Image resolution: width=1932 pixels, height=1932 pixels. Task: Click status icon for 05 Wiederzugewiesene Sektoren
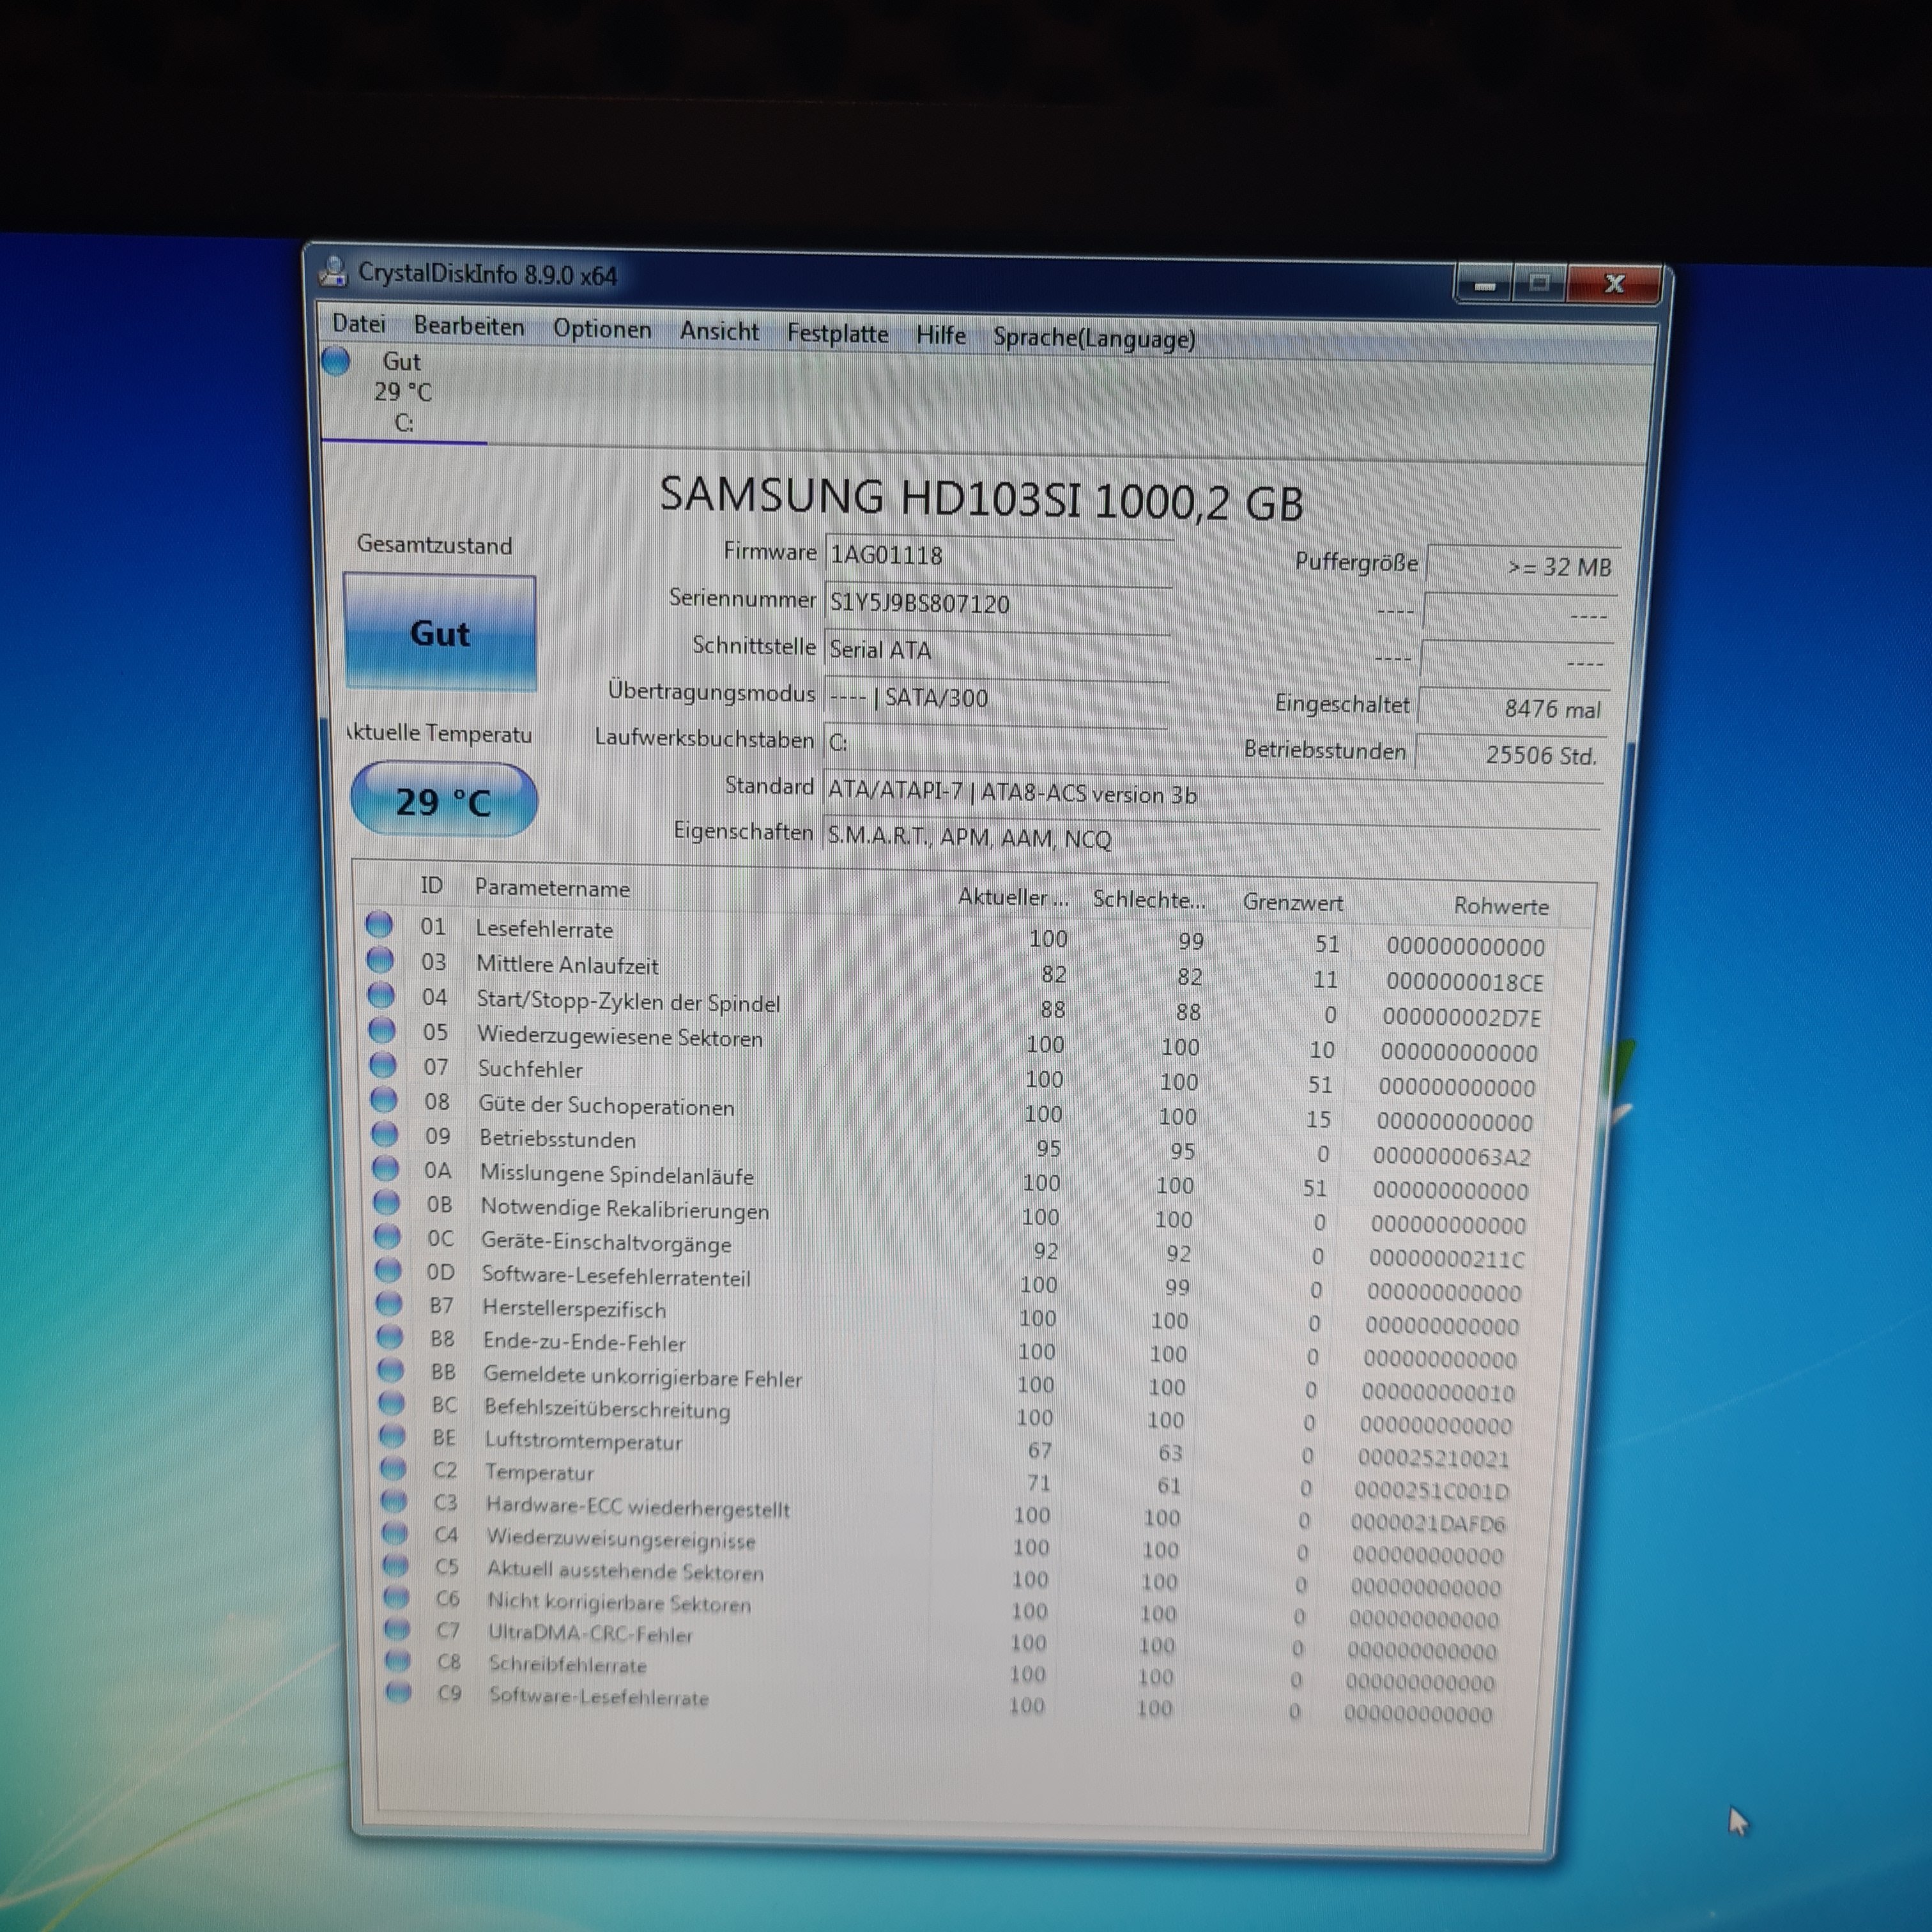click(x=382, y=1029)
